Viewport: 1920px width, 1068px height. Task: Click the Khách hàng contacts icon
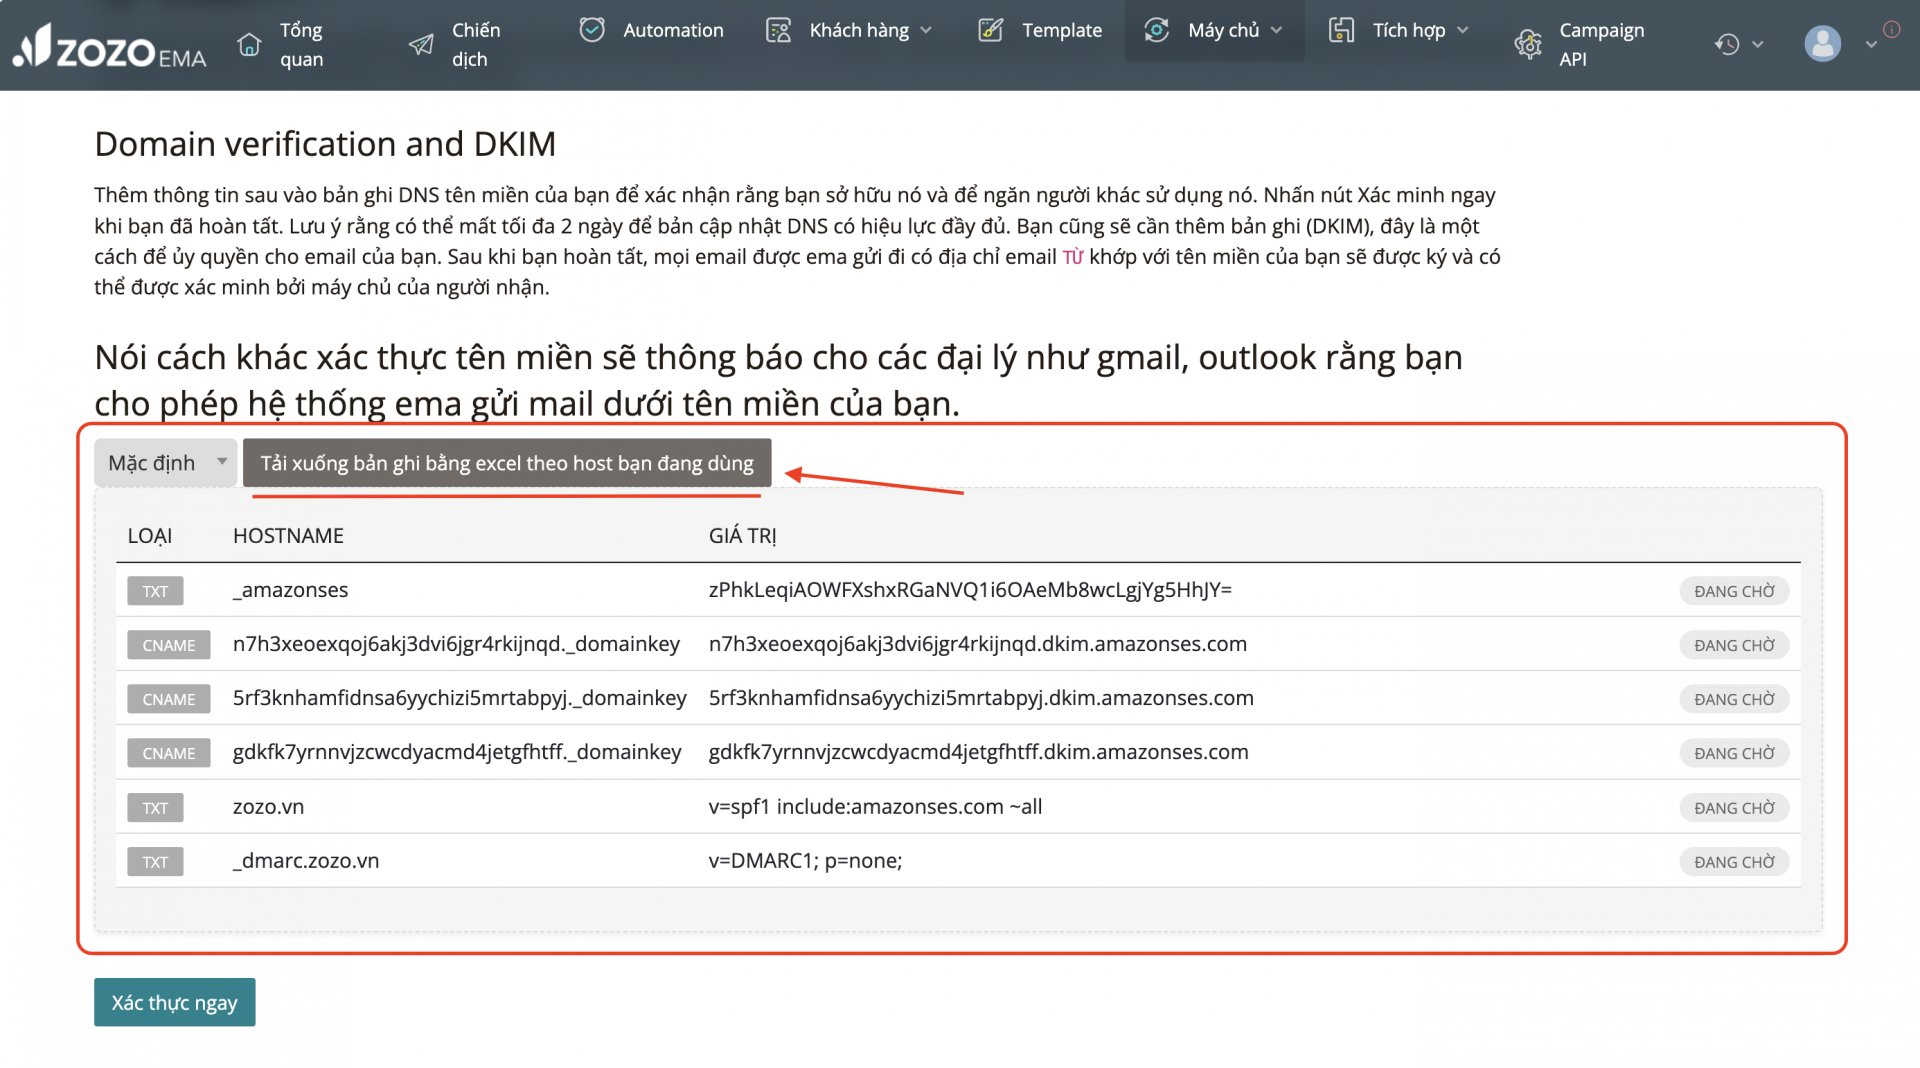778,30
